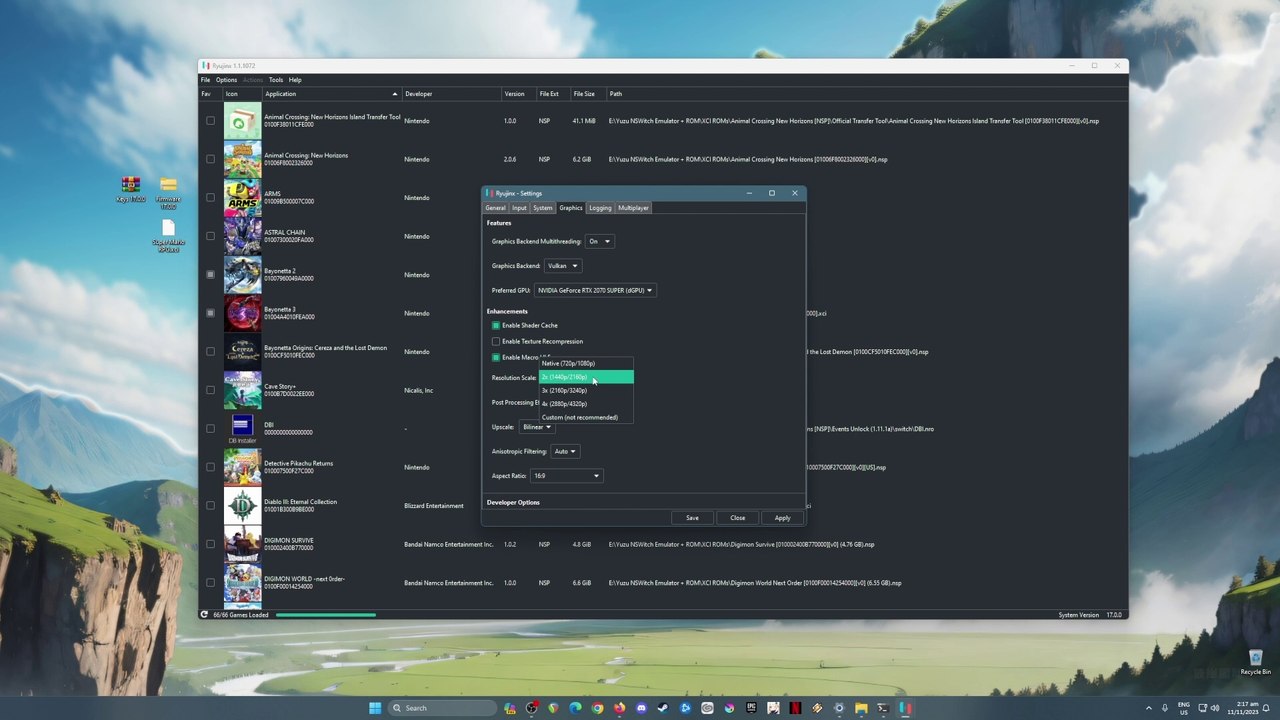This screenshot has width=1280, height=720.
Task: Switch to the Multiplayer settings tab
Action: (633, 208)
